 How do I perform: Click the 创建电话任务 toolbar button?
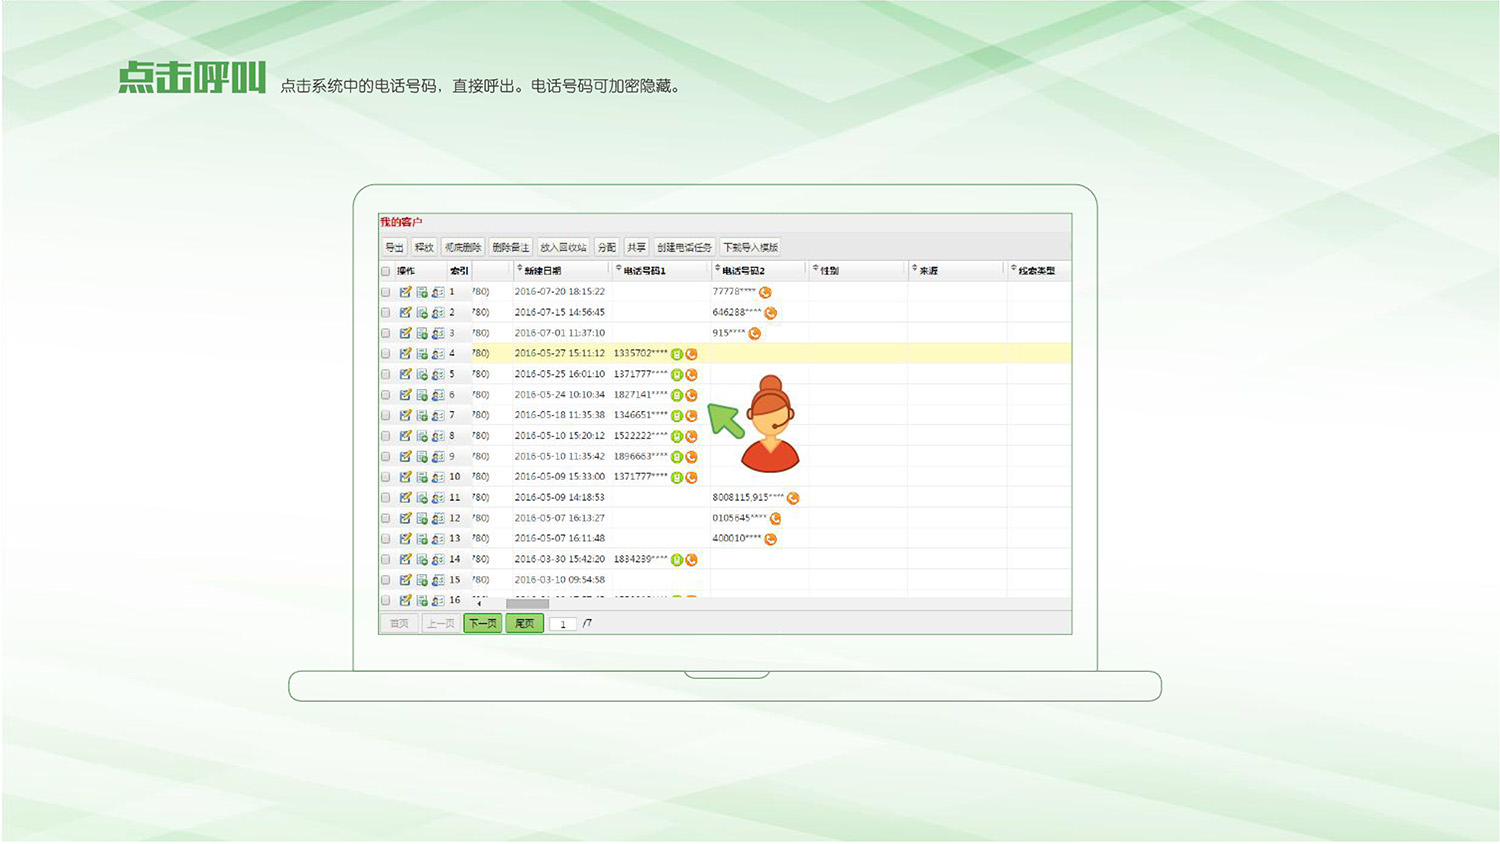684,247
